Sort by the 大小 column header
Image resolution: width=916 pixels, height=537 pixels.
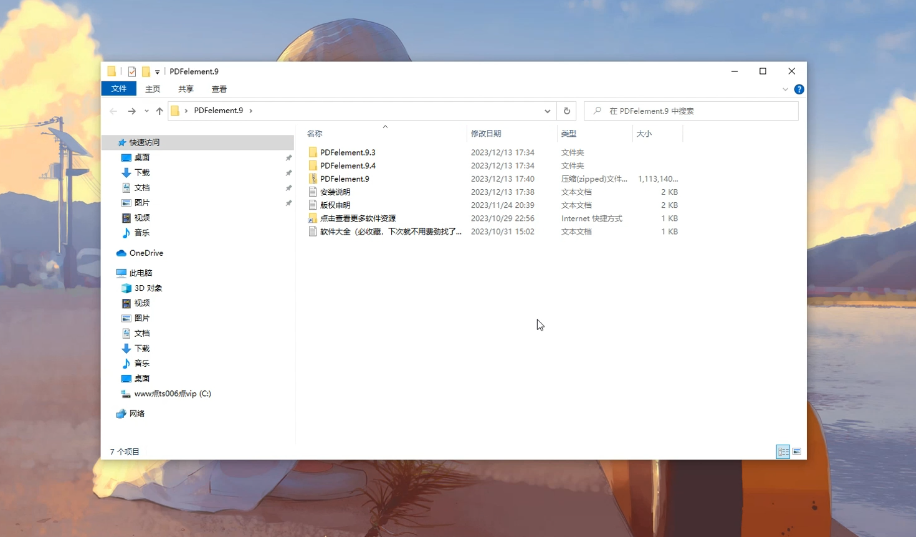tap(644, 134)
